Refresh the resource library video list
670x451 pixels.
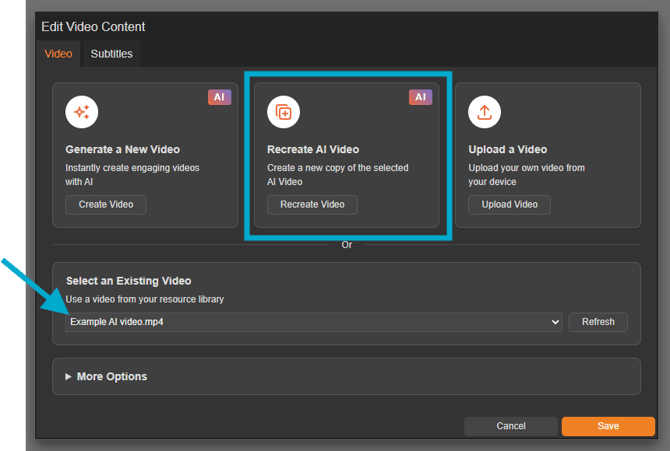pyautogui.click(x=598, y=322)
